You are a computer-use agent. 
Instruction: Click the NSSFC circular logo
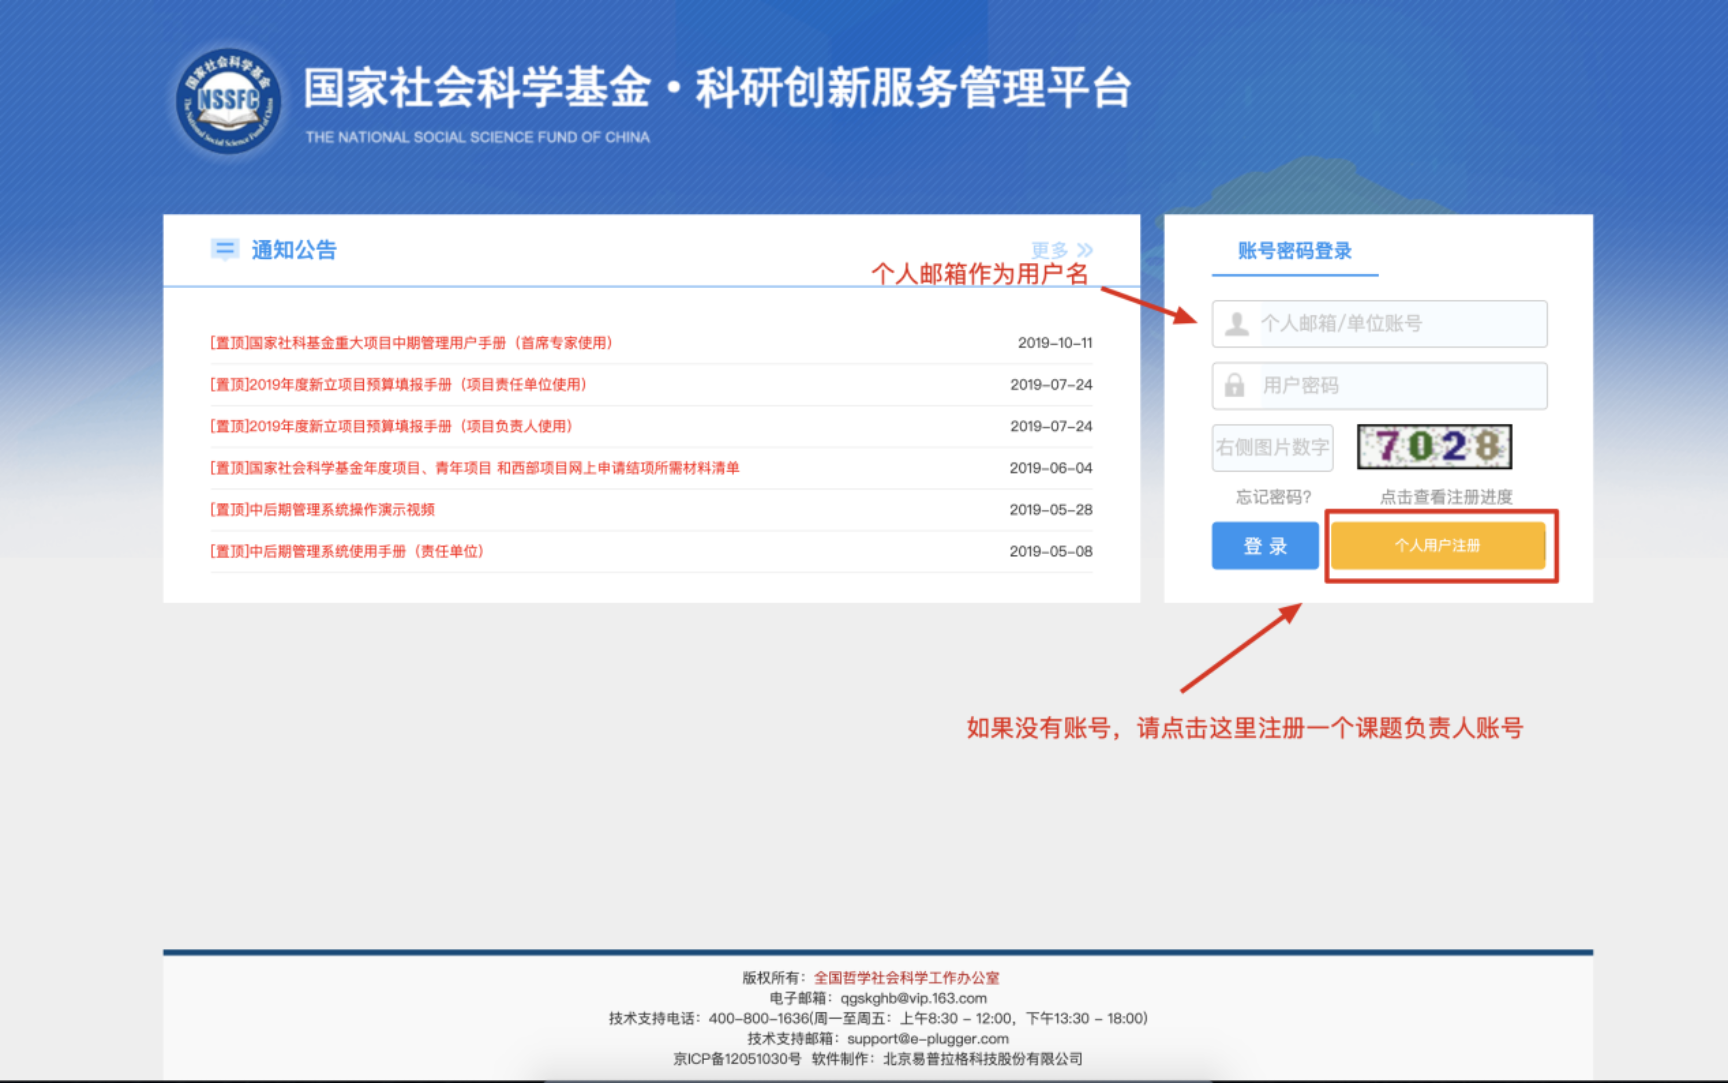pyautogui.click(x=228, y=101)
